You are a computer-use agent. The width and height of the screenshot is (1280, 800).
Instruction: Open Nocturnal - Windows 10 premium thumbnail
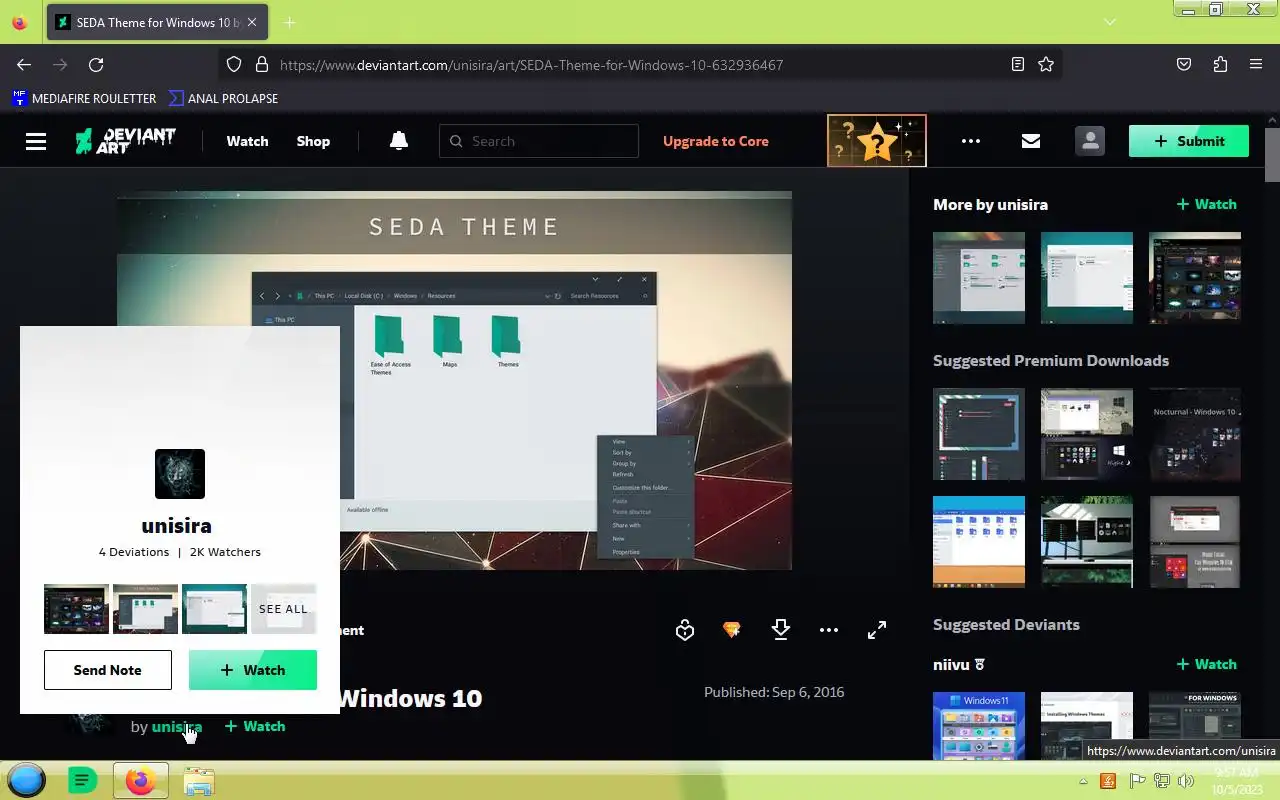(x=1195, y=434)
